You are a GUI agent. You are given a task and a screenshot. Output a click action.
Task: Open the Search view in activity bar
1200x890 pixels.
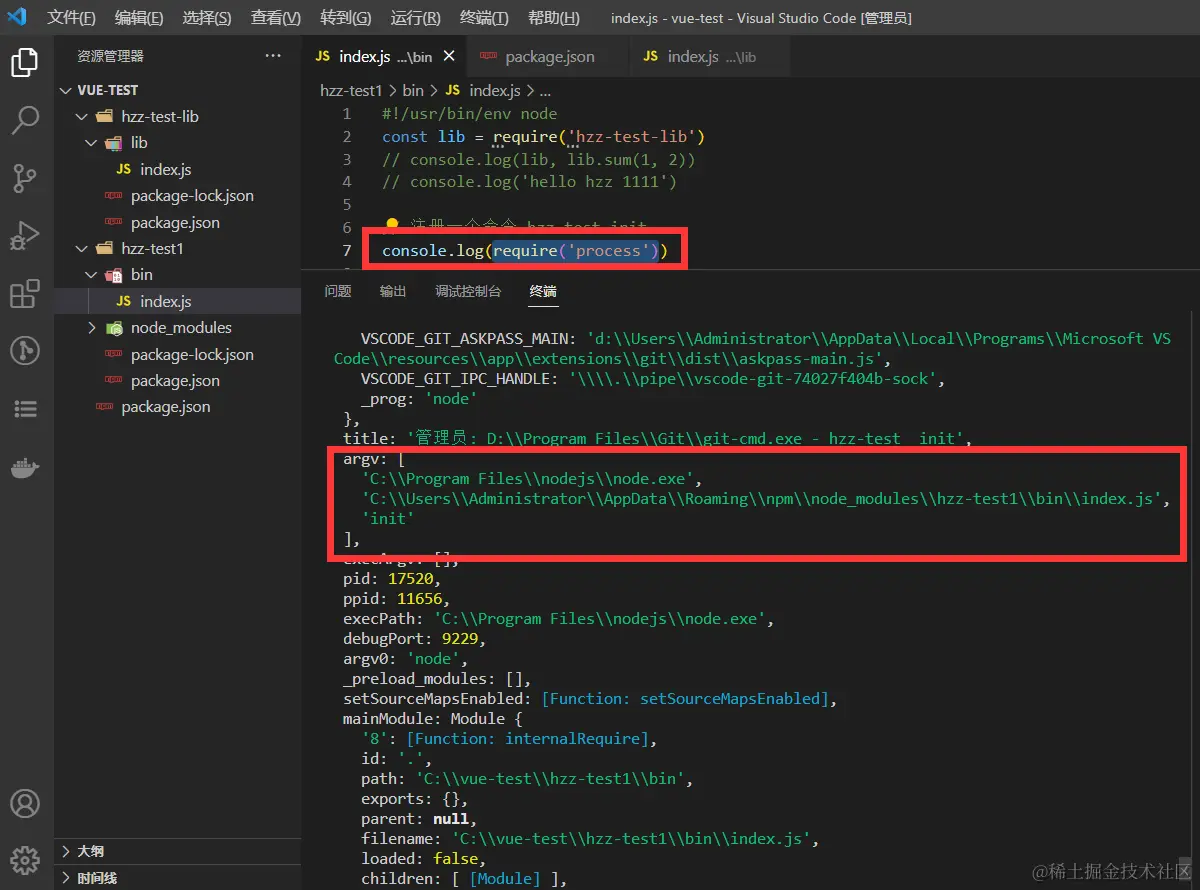click(x=24, y=121)
